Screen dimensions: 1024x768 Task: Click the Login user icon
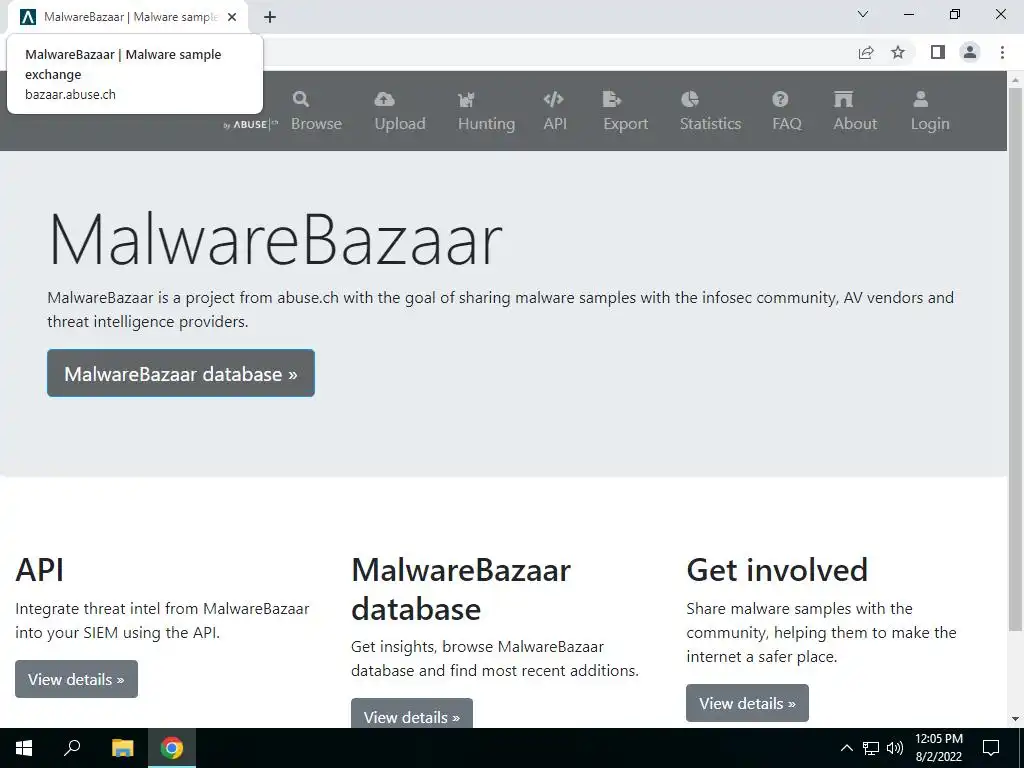point(920,99)
